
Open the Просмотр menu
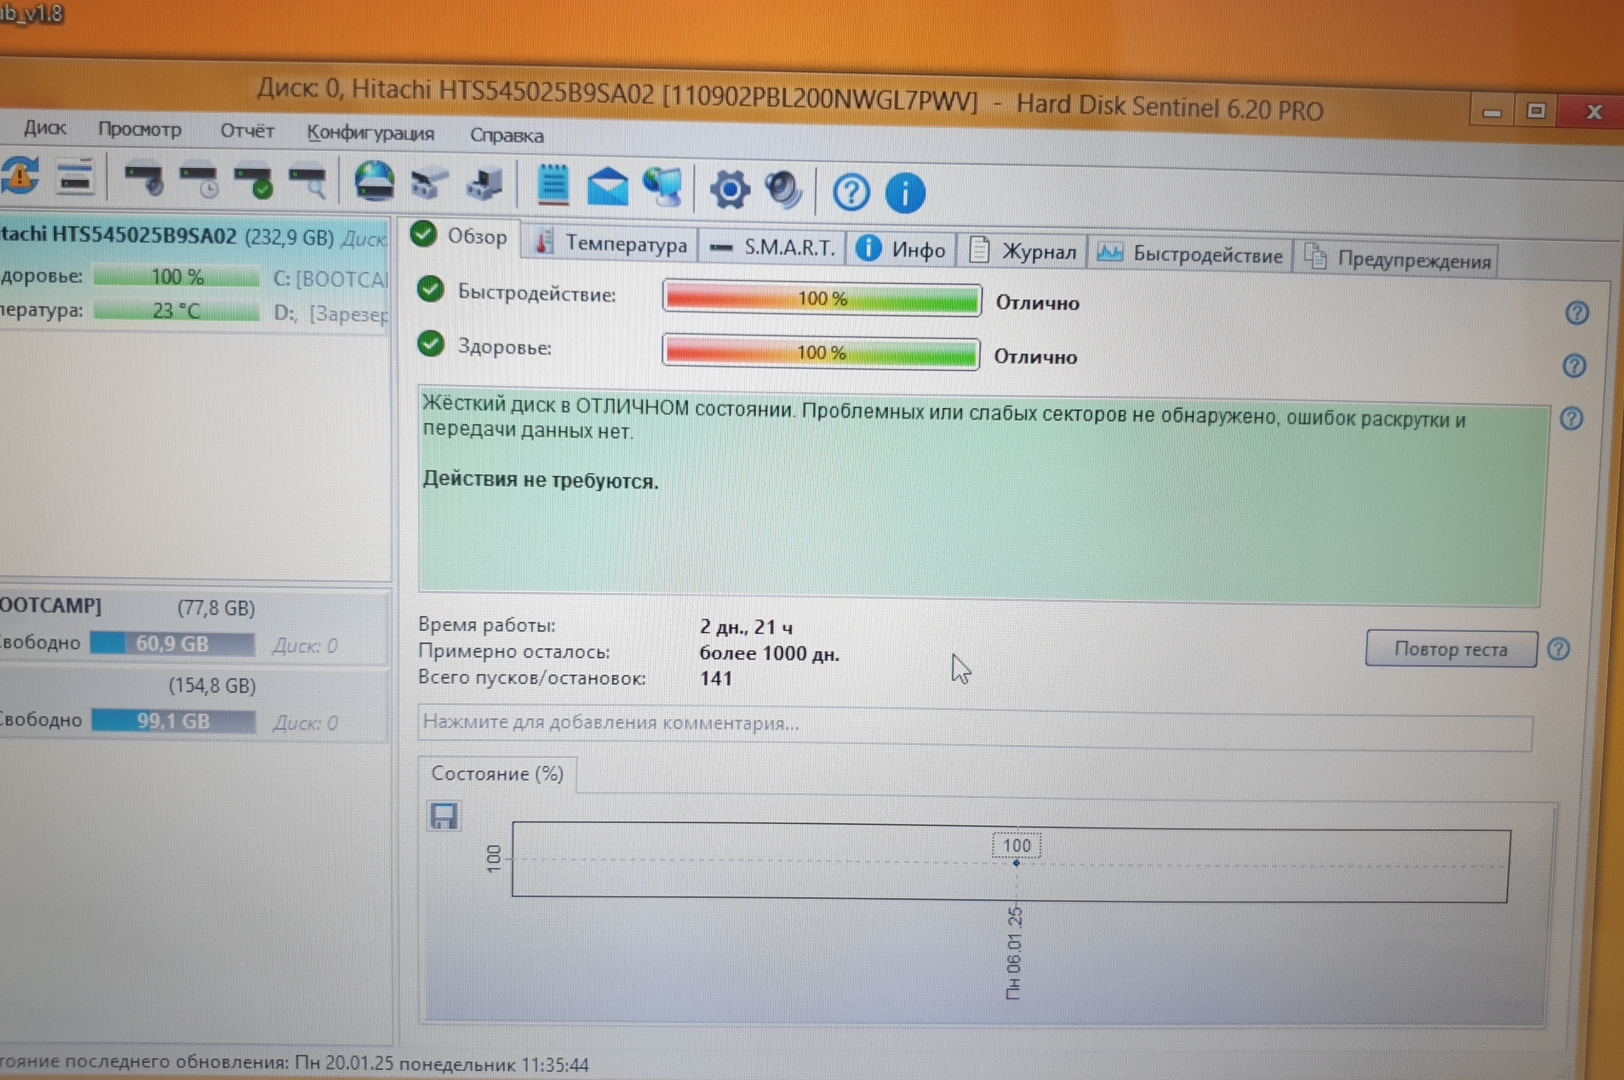click(140, 129)
